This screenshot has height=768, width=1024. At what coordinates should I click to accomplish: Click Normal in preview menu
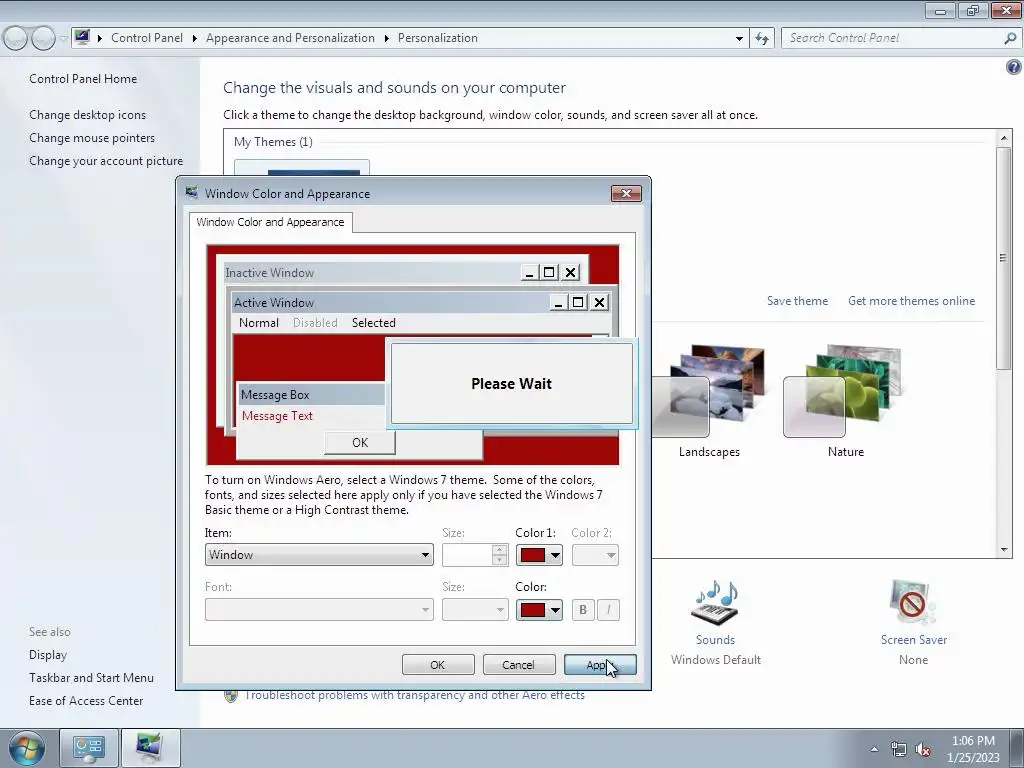(x=259, y=323)
